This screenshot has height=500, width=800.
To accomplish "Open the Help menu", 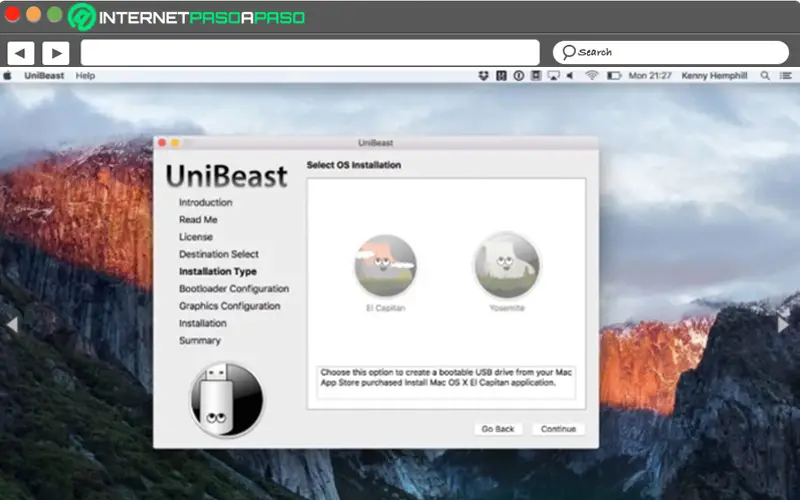I will [x=85, y=76].
